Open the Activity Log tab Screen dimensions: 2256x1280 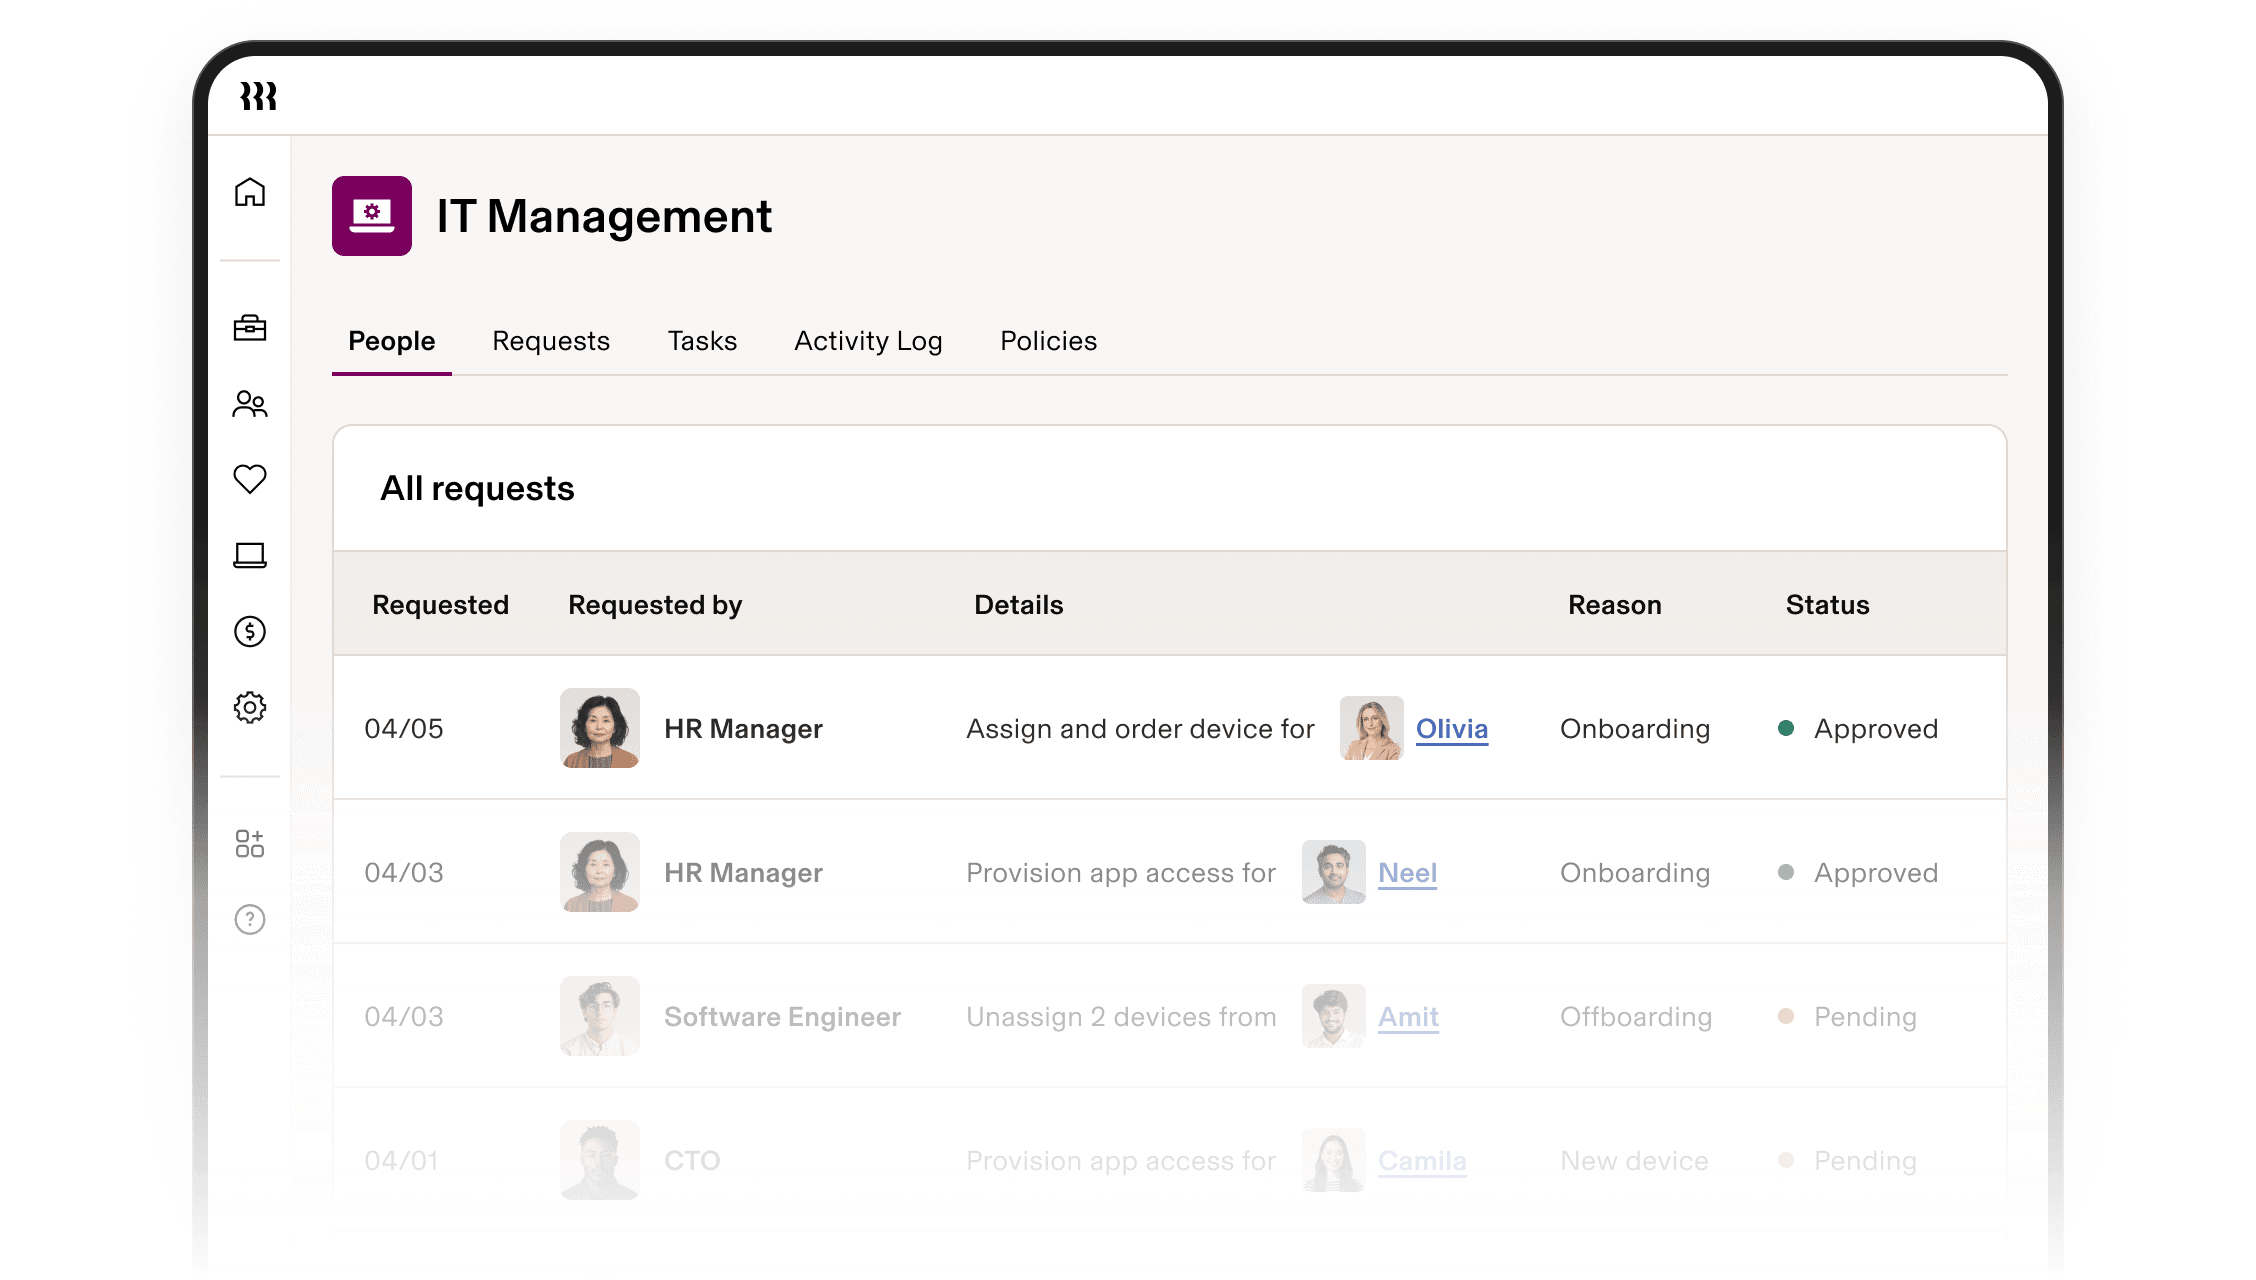click(x=867, y=341)
